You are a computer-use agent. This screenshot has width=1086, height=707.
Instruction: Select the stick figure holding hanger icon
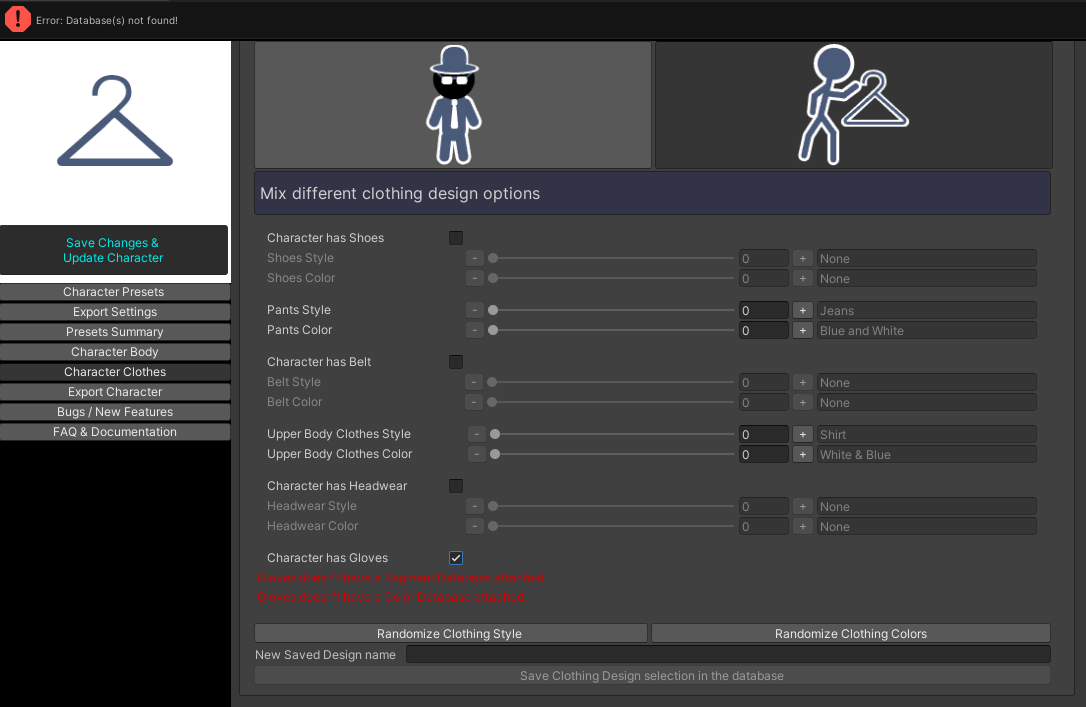click(x=853, y=105)
